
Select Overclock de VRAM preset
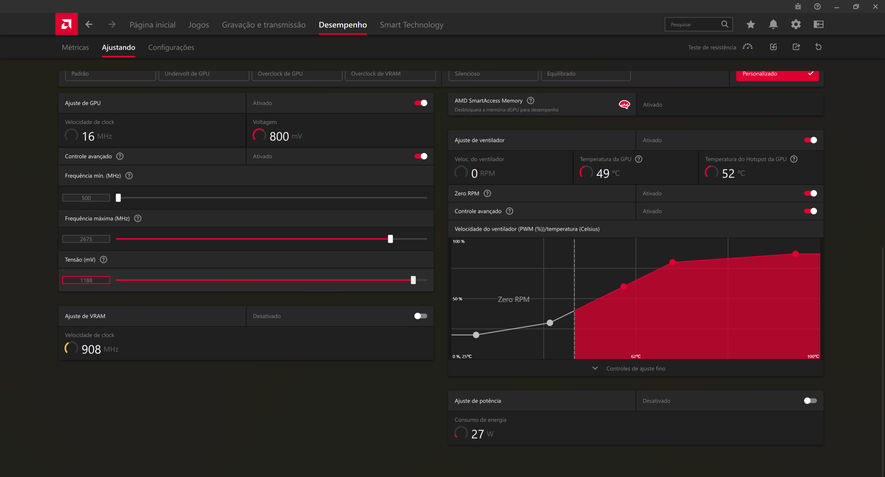(x=391, y=74)
